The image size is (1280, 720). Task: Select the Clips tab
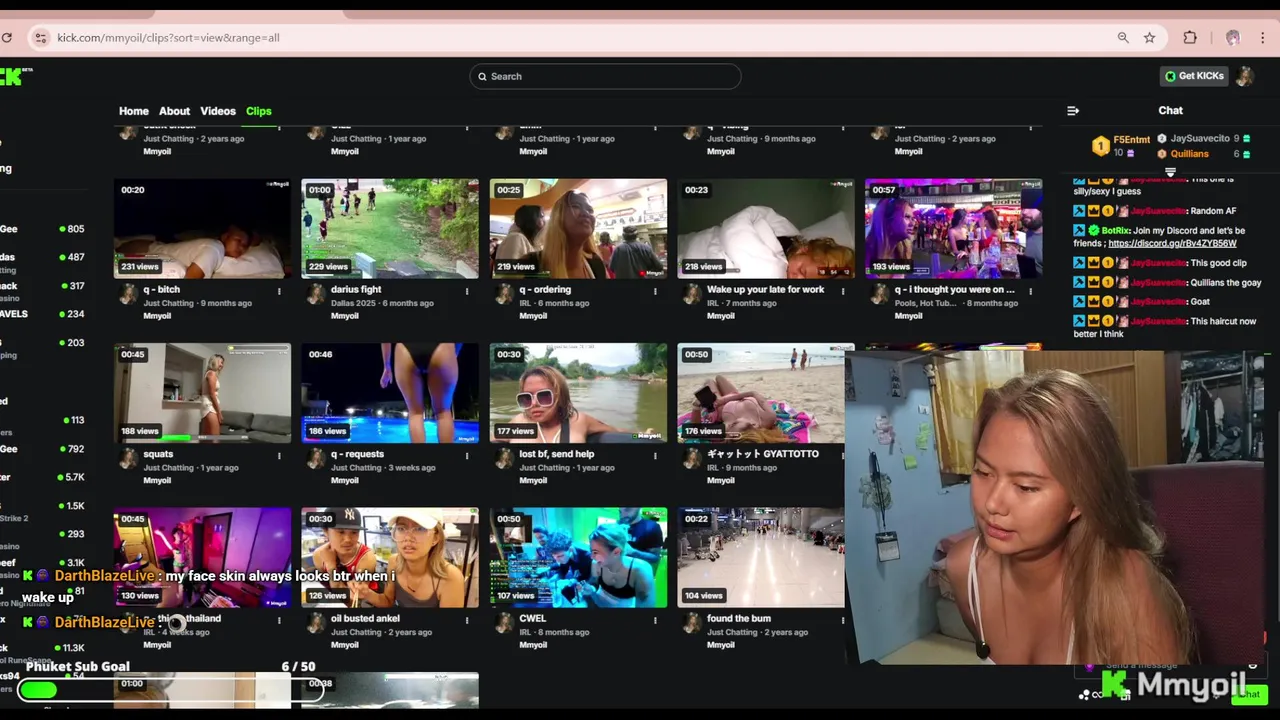[x=259, y=111]
